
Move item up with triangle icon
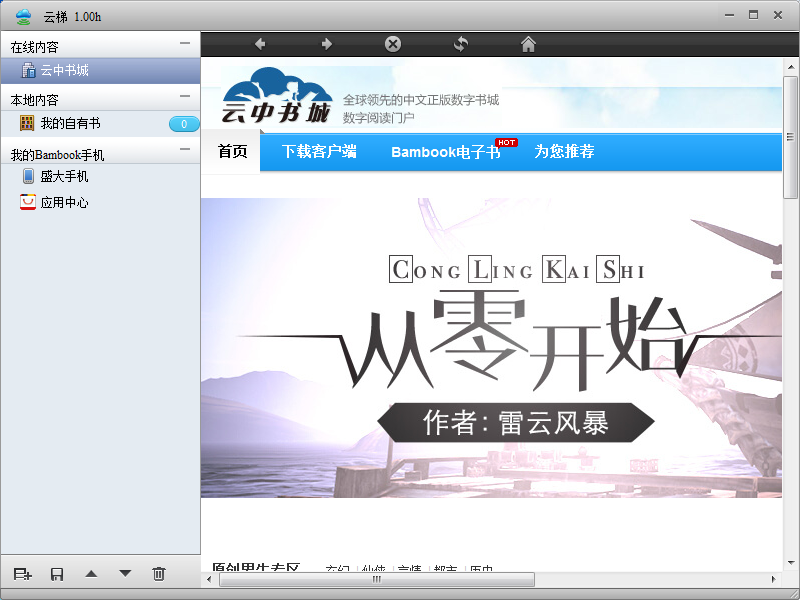click(91, 573)
